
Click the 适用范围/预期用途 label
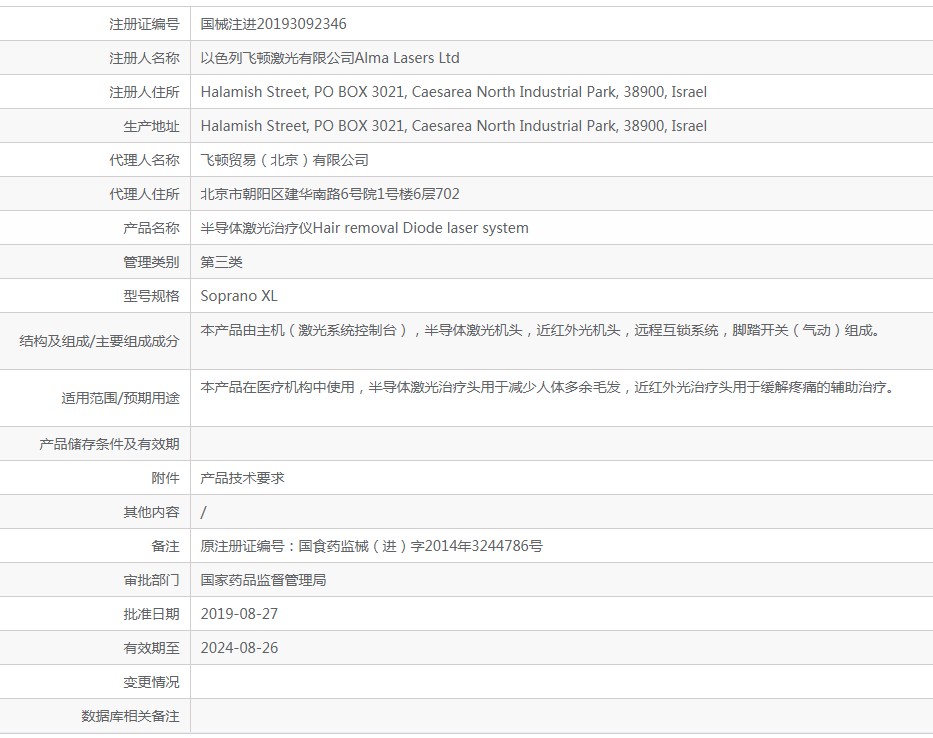pos(120,398)
